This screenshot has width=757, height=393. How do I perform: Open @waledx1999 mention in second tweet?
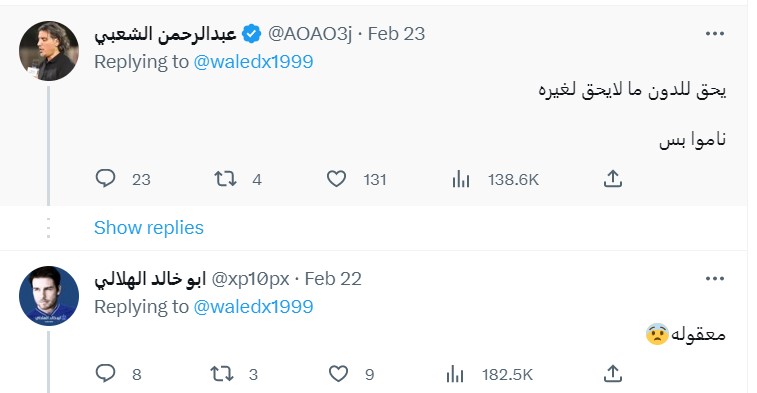[253, 307]
